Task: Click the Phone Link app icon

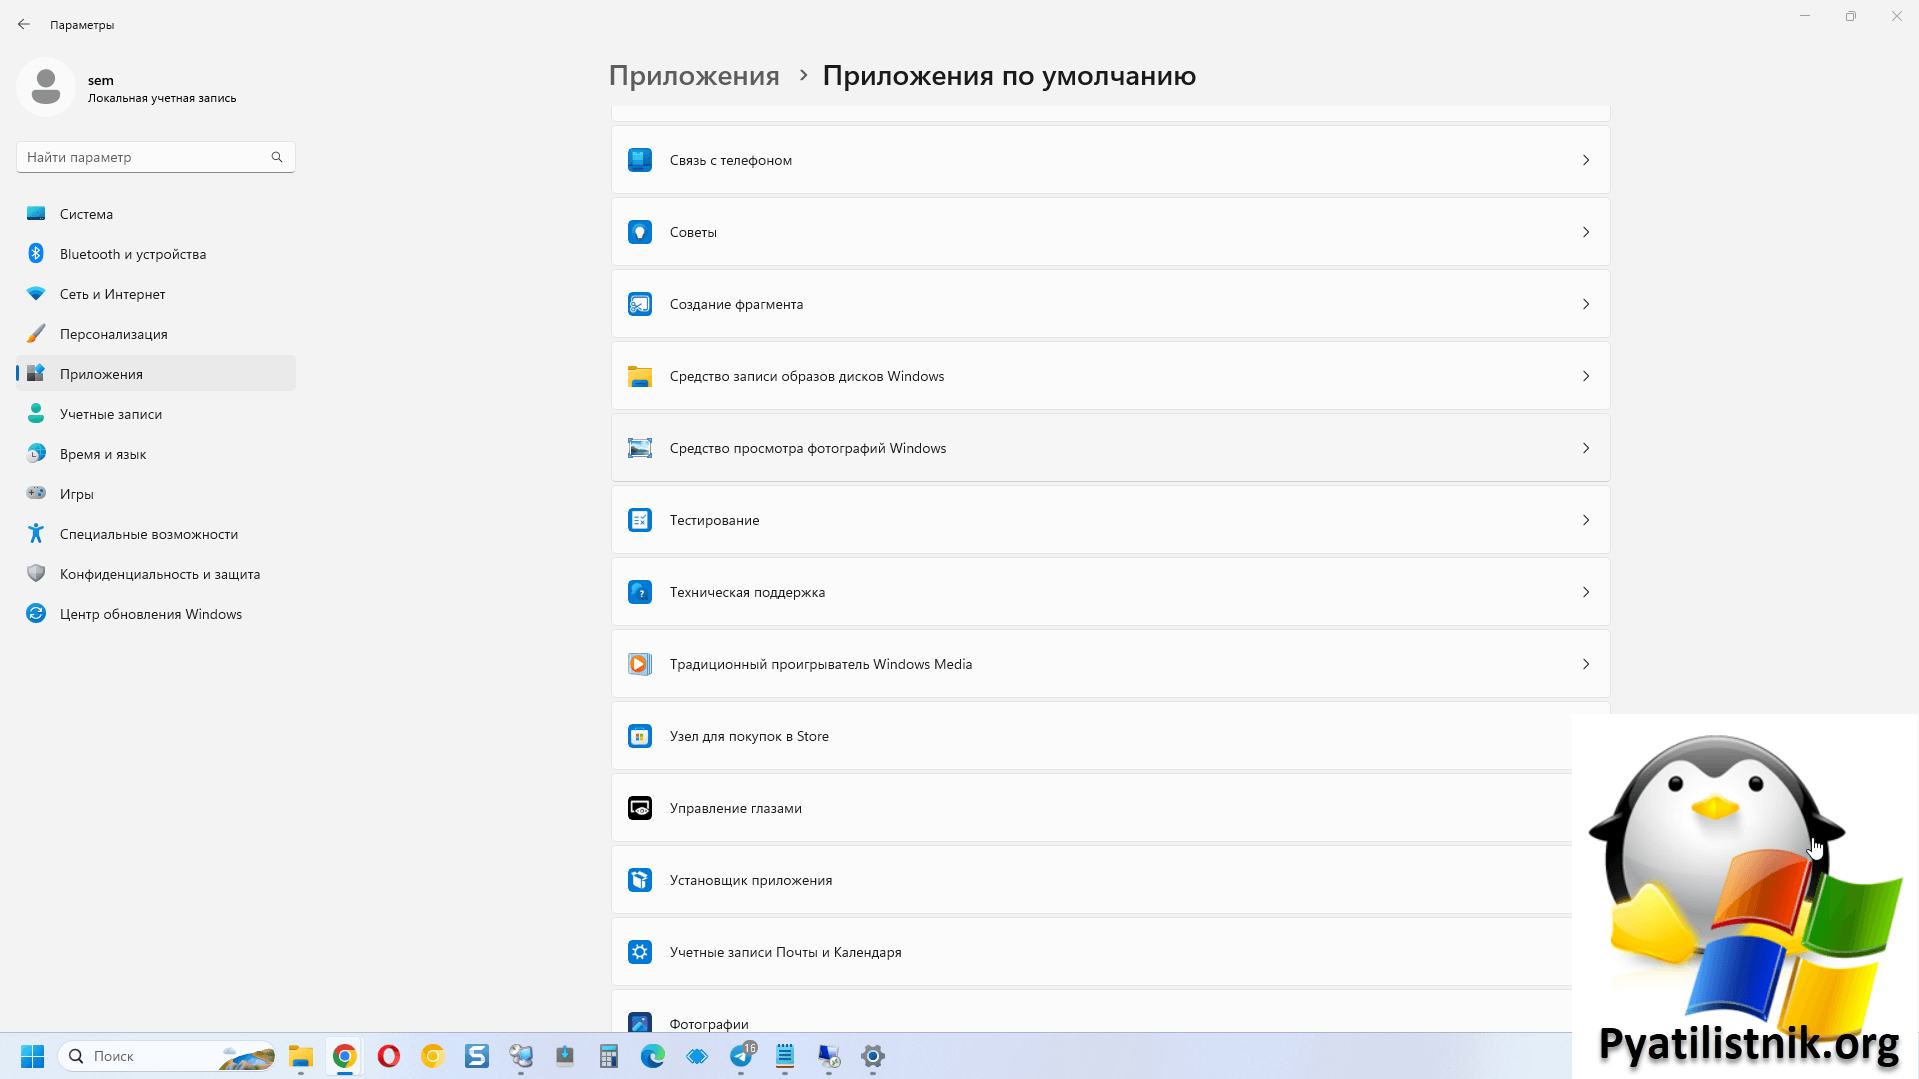Action: click(640, 160)
